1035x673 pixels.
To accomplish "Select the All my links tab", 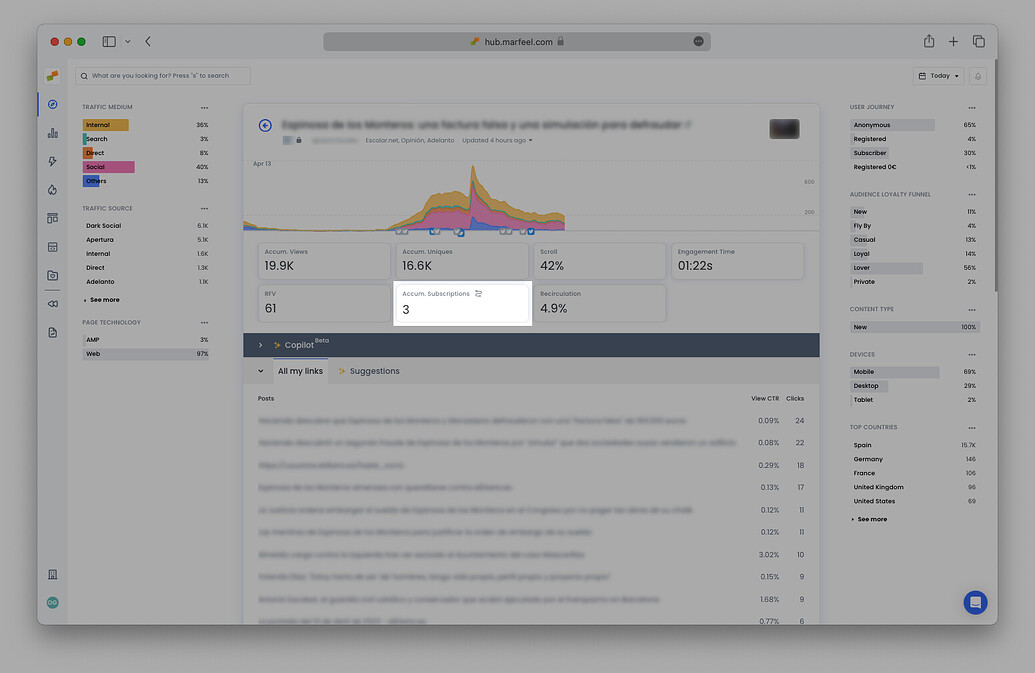I will pos(300,371).
